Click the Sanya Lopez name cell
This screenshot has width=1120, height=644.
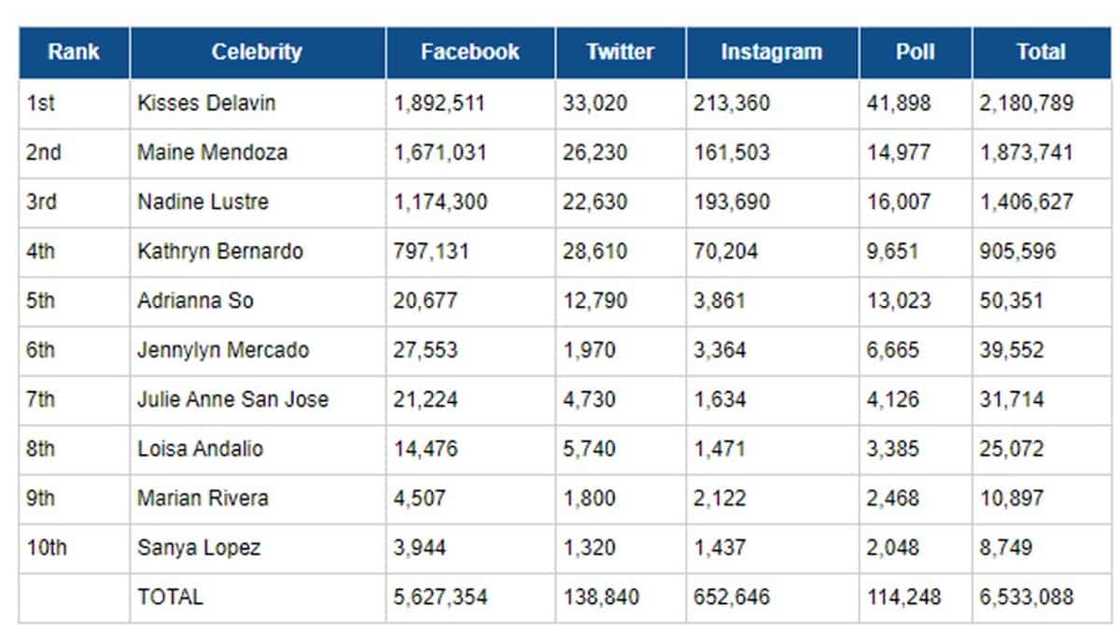coord(199,548)
